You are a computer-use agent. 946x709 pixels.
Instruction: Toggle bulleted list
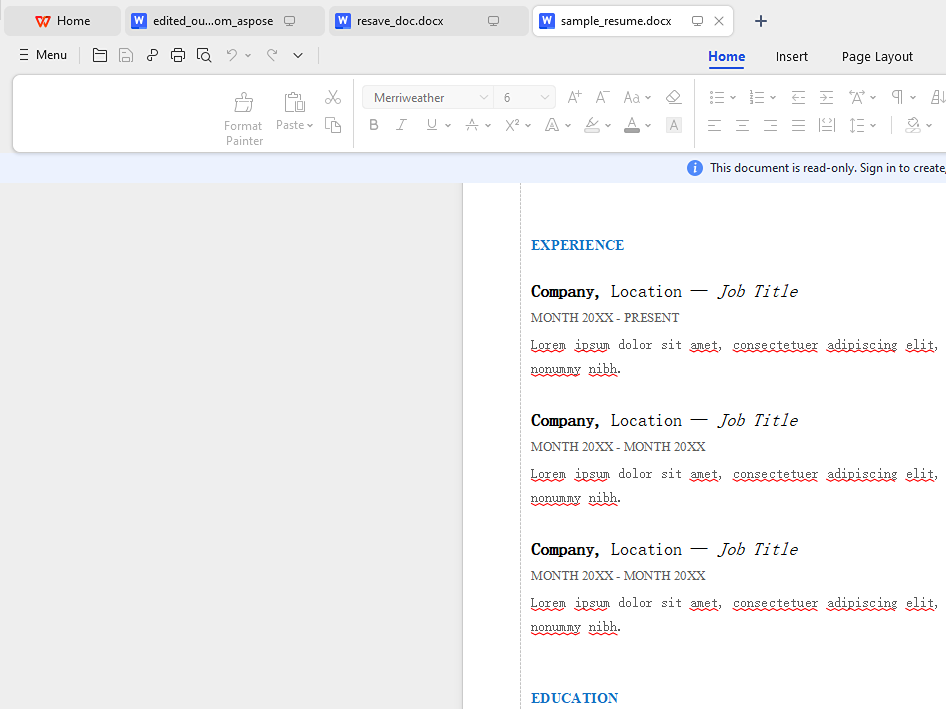(x=717, y=97)
